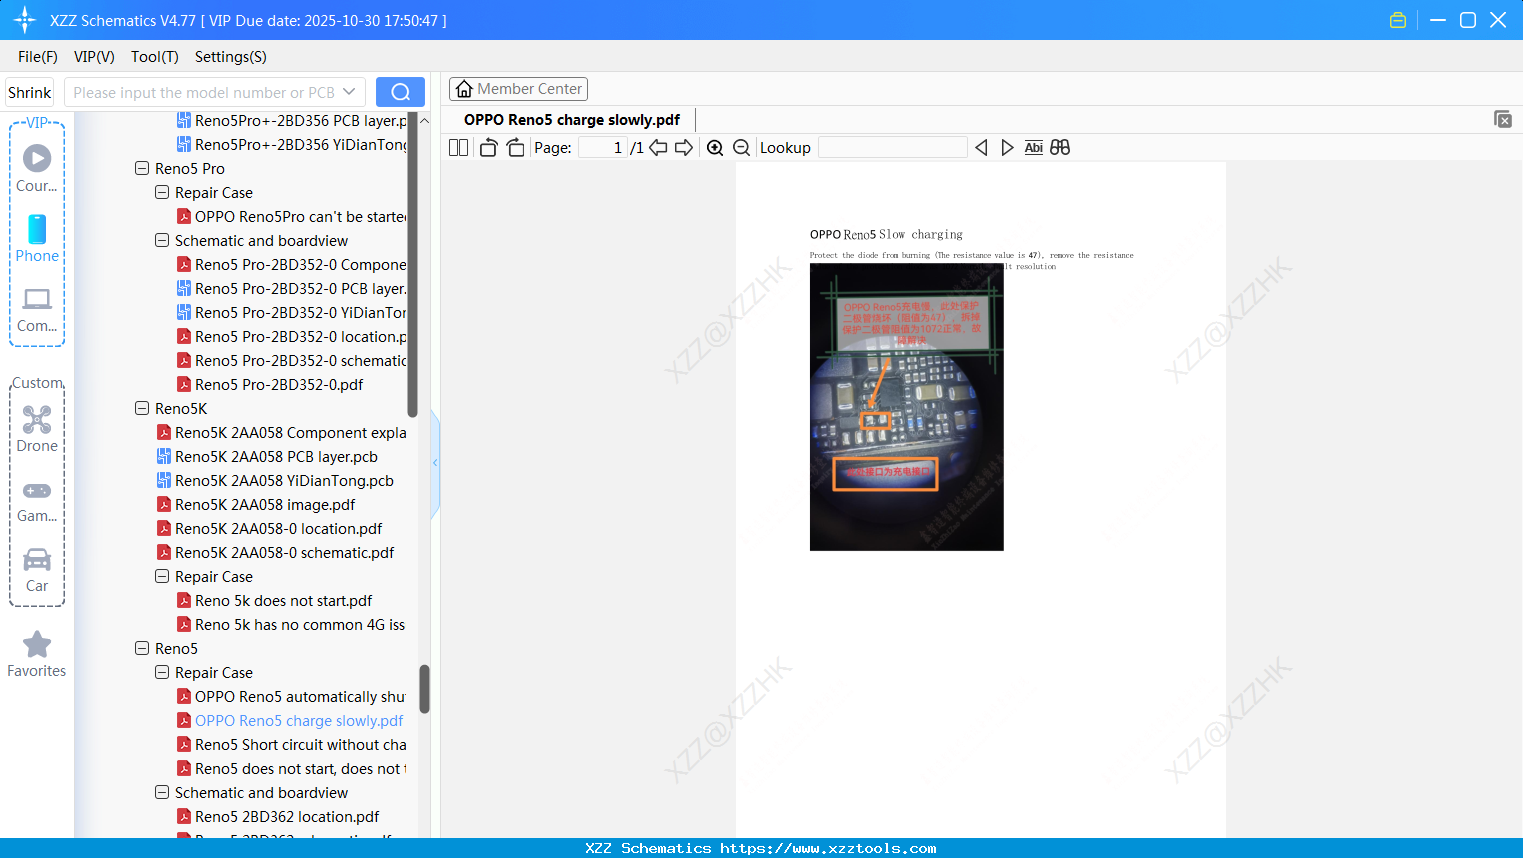Open the Member Center home button

(x=518, y=89)
